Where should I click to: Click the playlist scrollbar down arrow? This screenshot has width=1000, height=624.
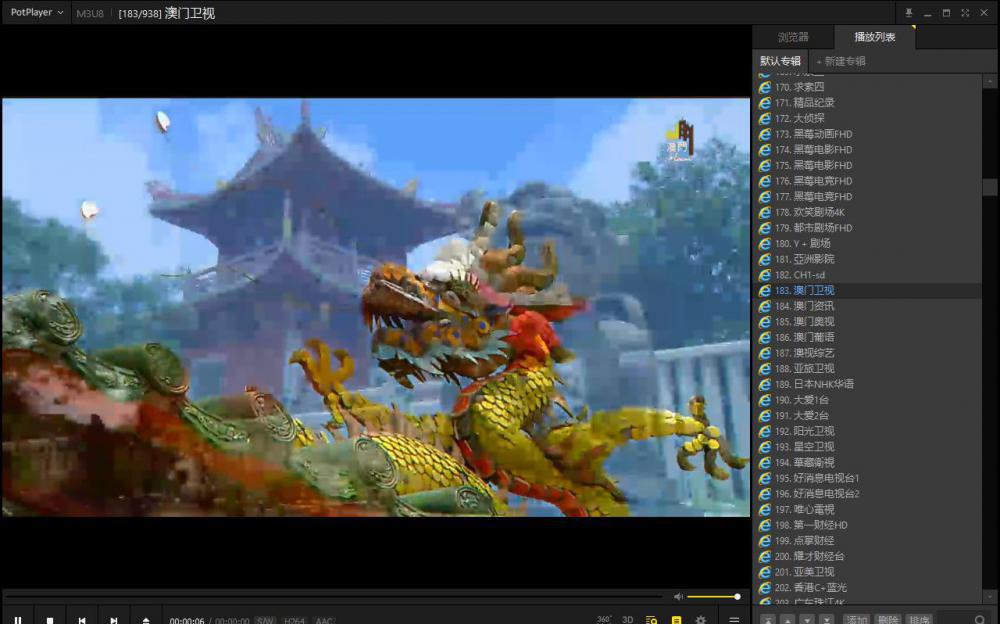[x=990, y=595]
